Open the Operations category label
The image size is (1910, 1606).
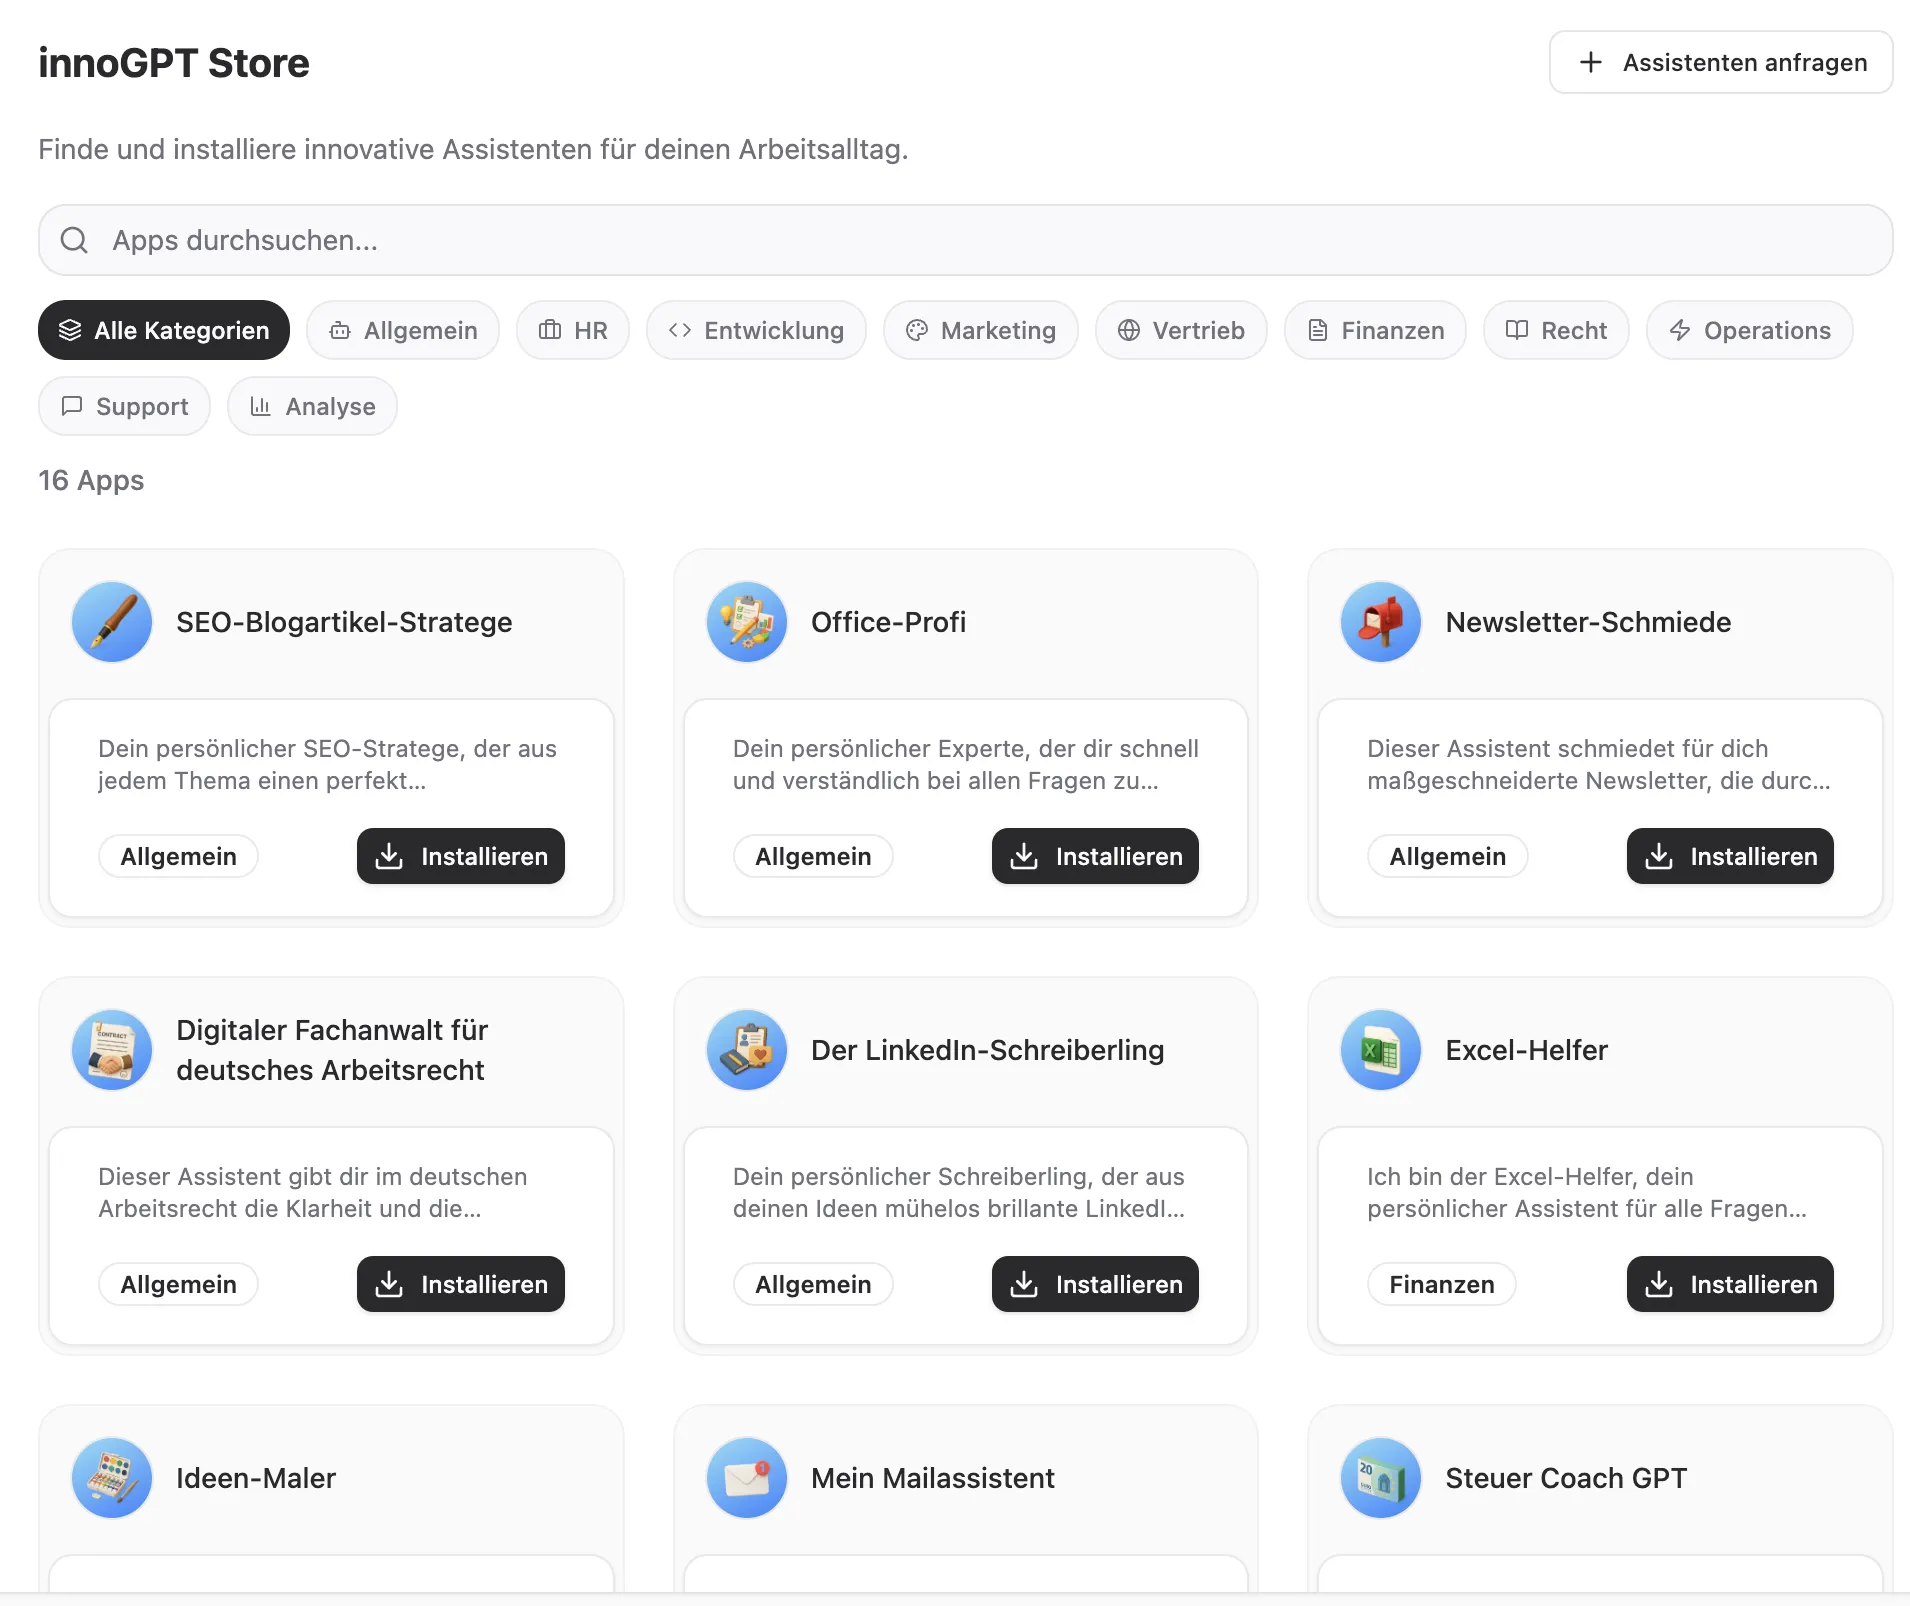point(1768,331)
